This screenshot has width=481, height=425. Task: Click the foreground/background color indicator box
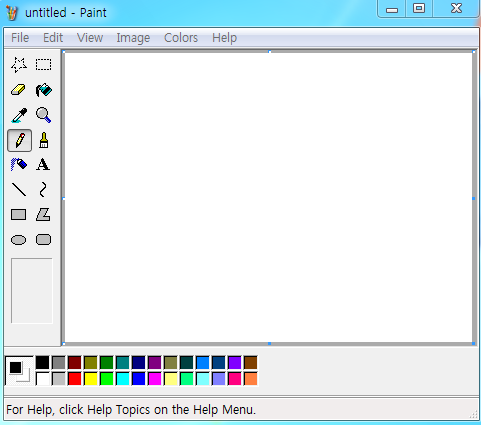click(x=19, y=371)
